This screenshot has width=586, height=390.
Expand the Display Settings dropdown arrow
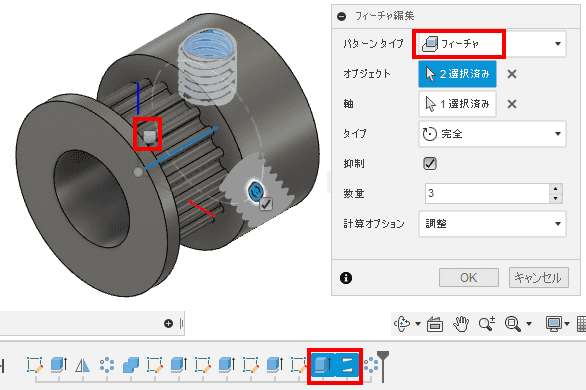(x=567, y=324)
